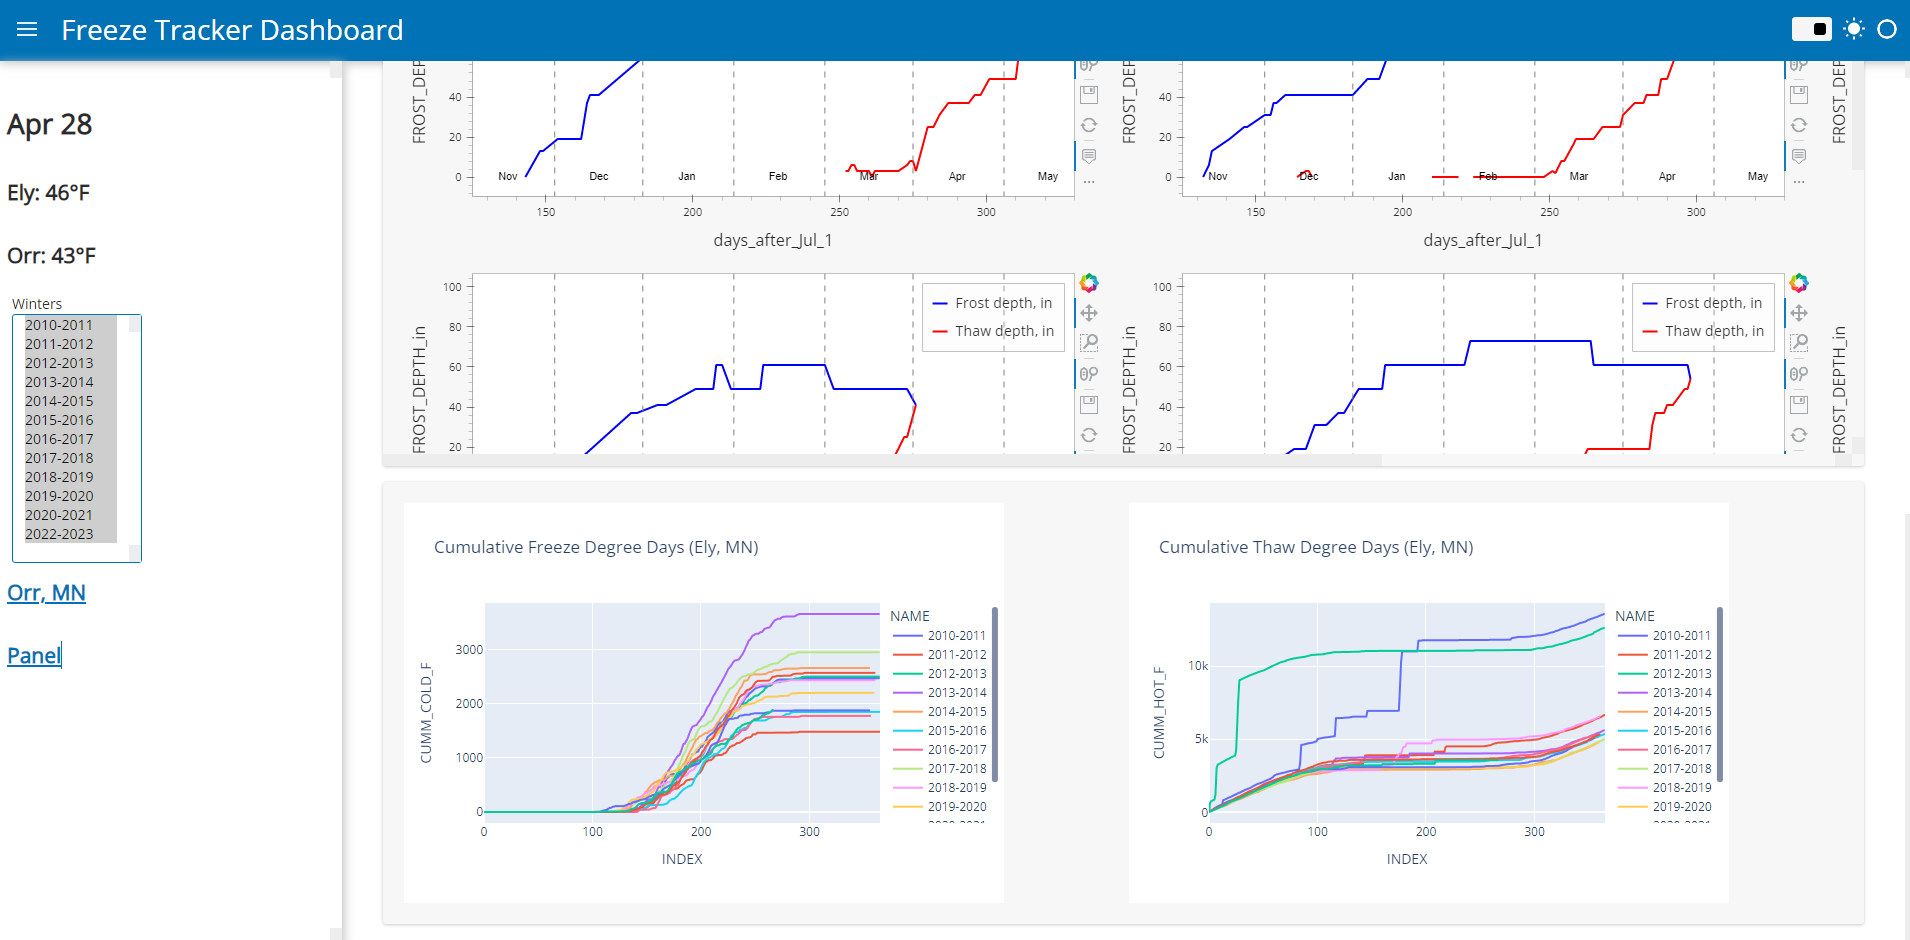Select Pan tool on lower-left legend plot
The image size is (1910, 940).
point(1089,313)
